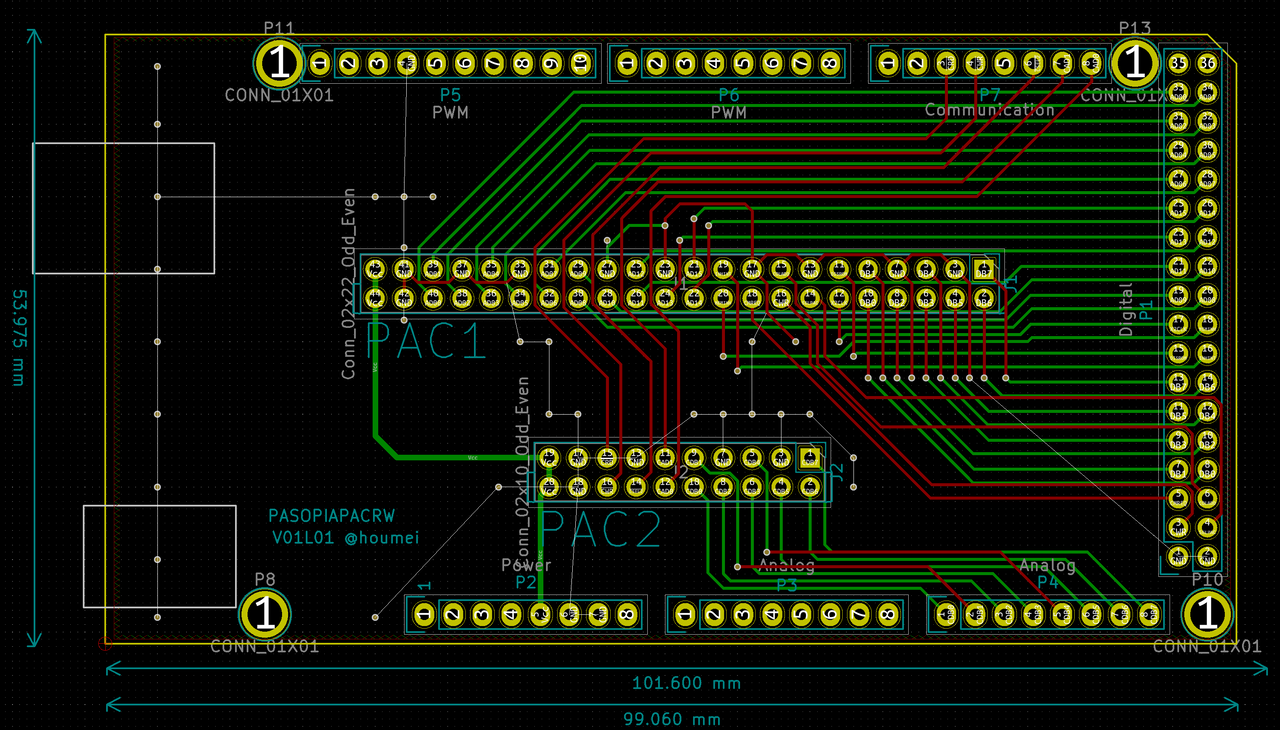This screenshot has width=1280, height=730.
Task: Select the P10 reference label
Action: [x=1208, y=579]
